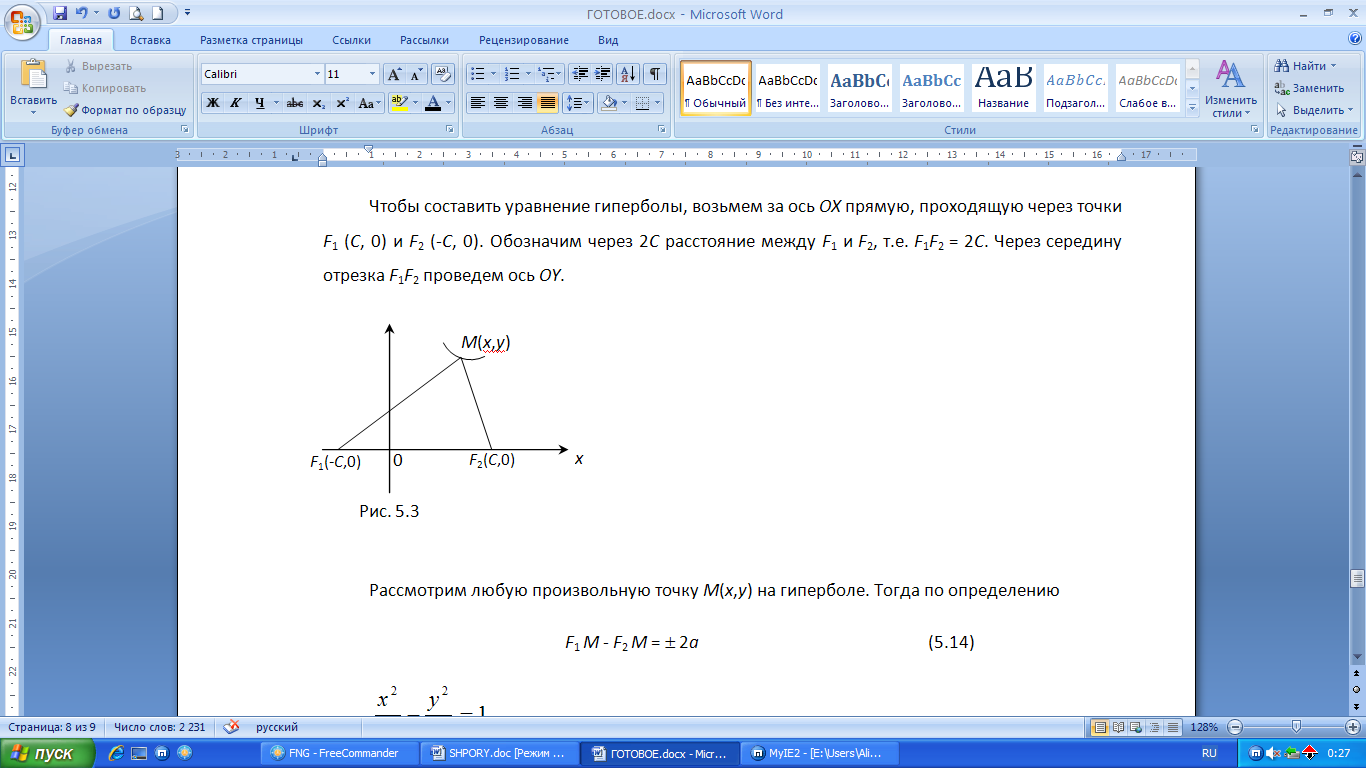Toggle paragraph marks display (¶)
Image resolution: width=1366 pixels, height=768 pixels.
coord(655,74)
